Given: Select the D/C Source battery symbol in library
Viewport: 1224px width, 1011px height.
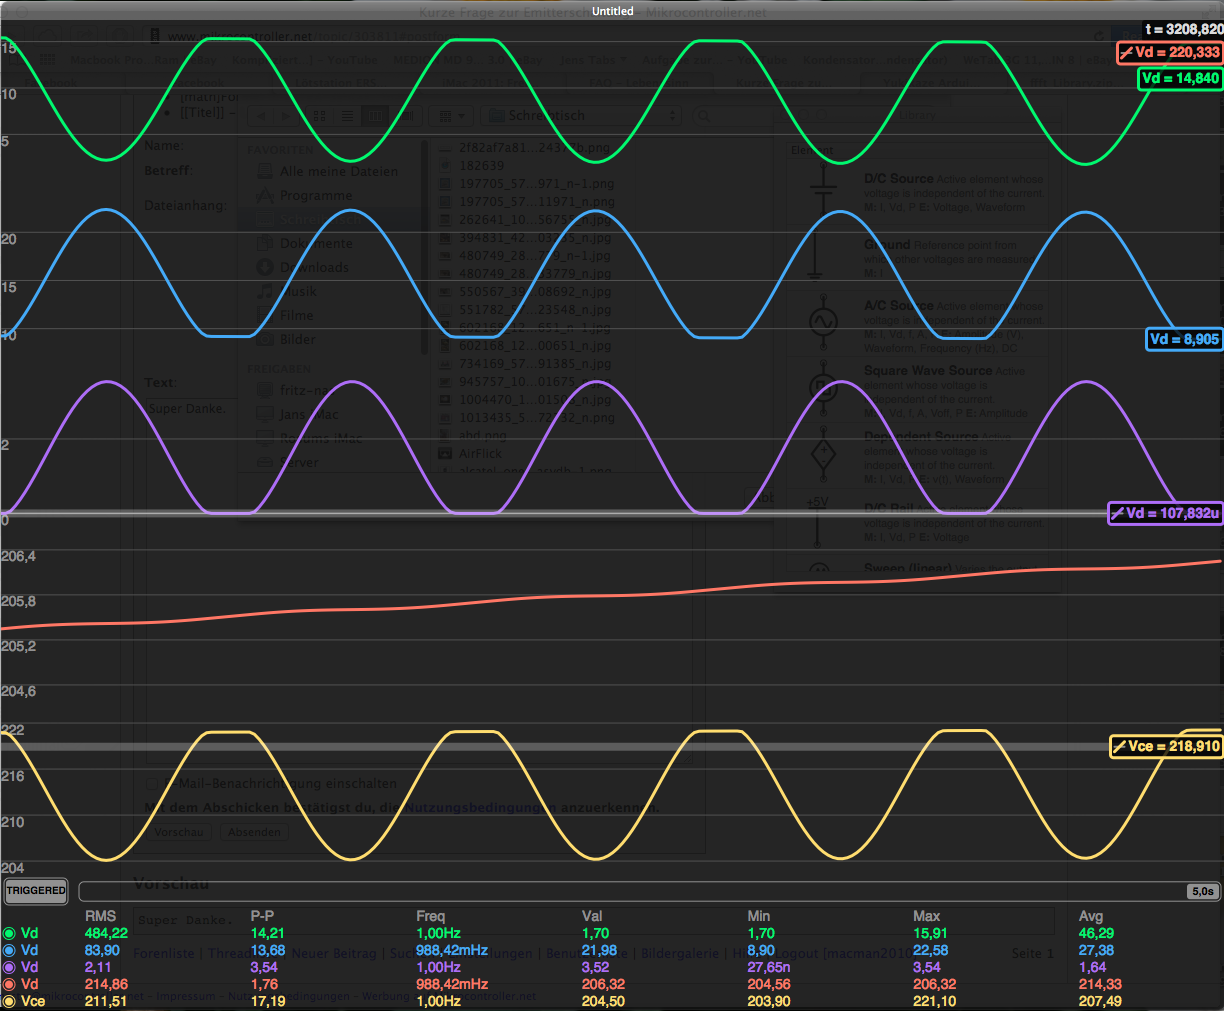Looking at the screenshot, I should tap(823, 188).
